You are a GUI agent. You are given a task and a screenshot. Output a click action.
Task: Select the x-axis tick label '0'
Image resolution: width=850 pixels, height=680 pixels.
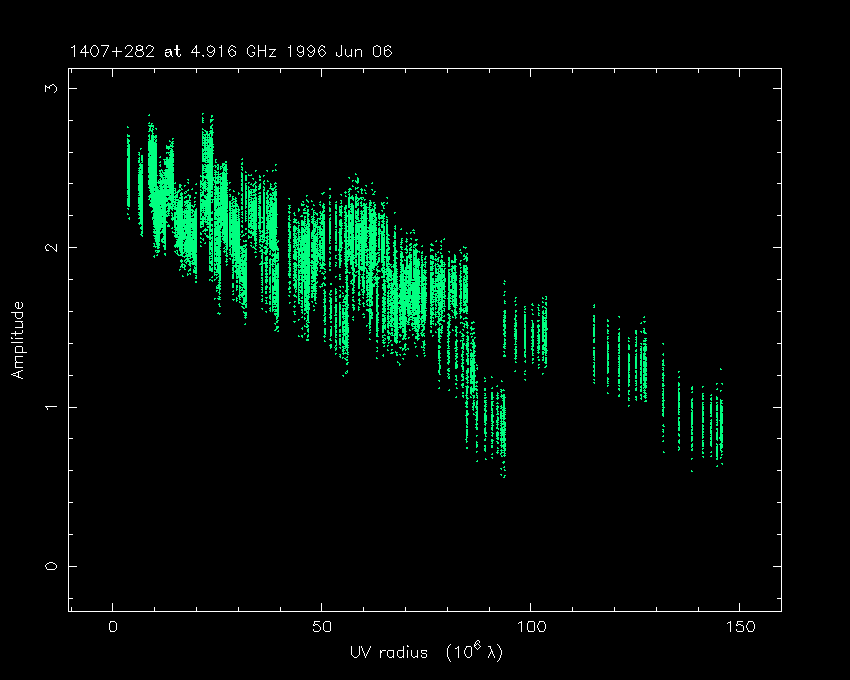[113, 627]
